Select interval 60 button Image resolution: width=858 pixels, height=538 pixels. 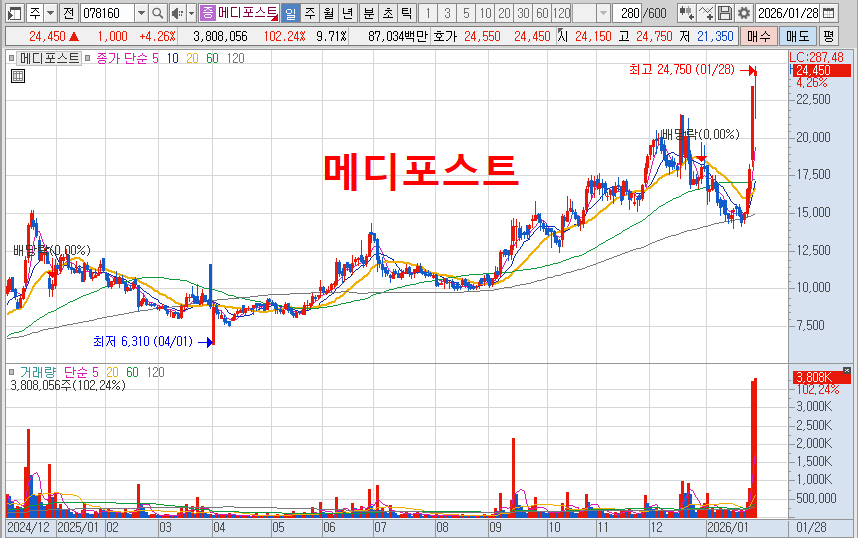(542, 13)
